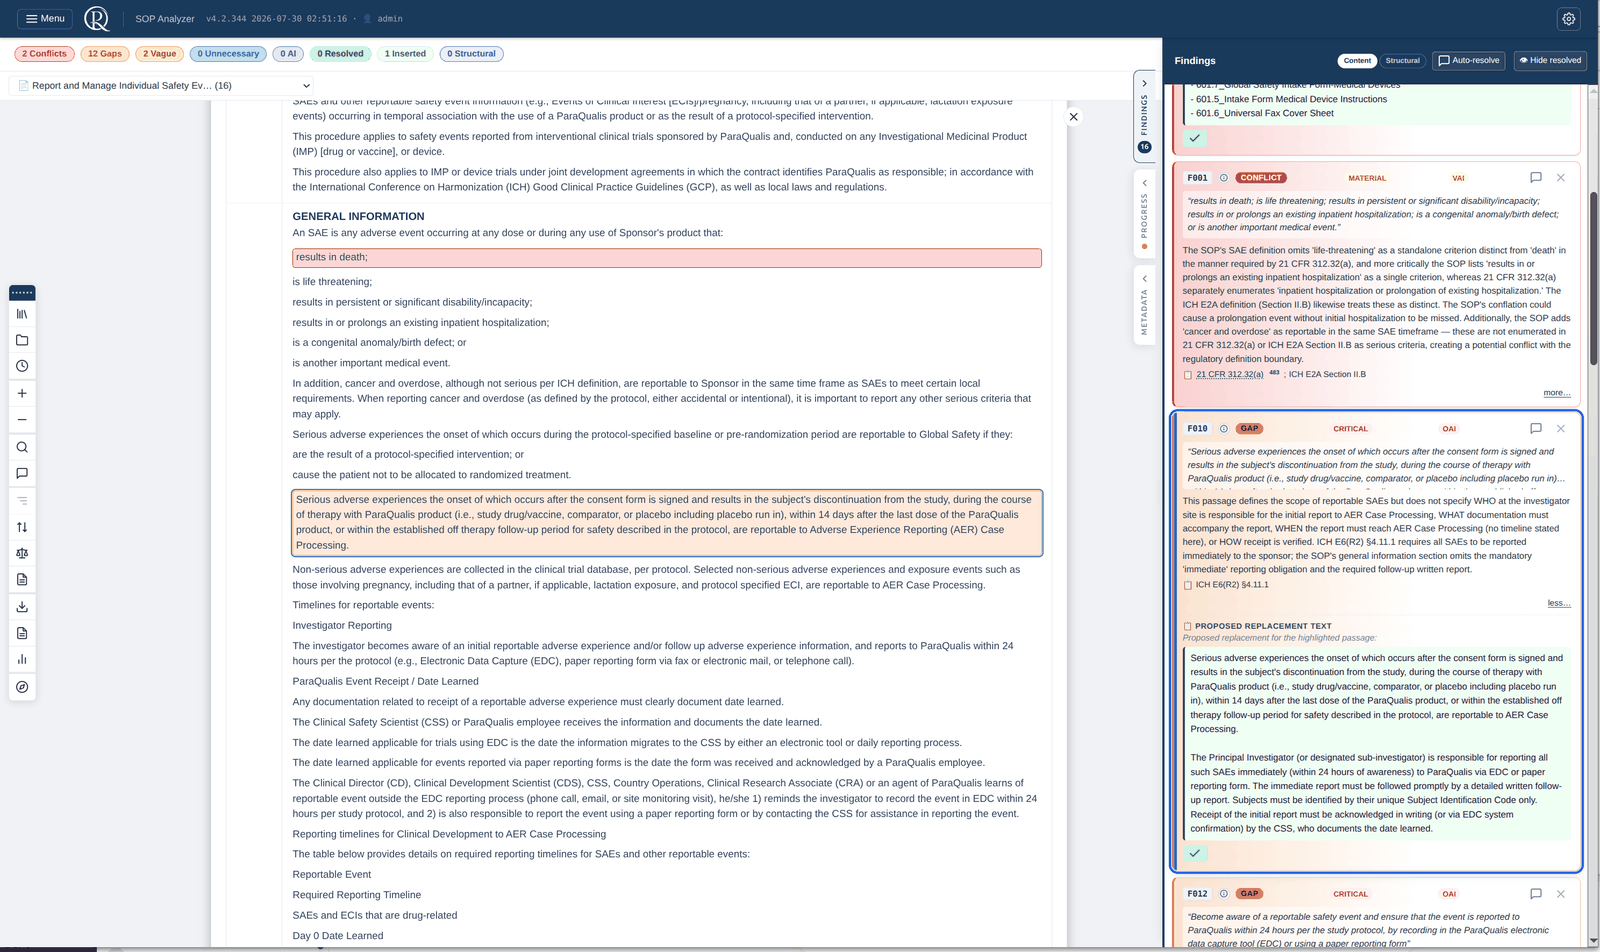Image resolution: width=1600 pixels, height=952 pixels.
Task: Open the balance scales icon
Action: 22,553
